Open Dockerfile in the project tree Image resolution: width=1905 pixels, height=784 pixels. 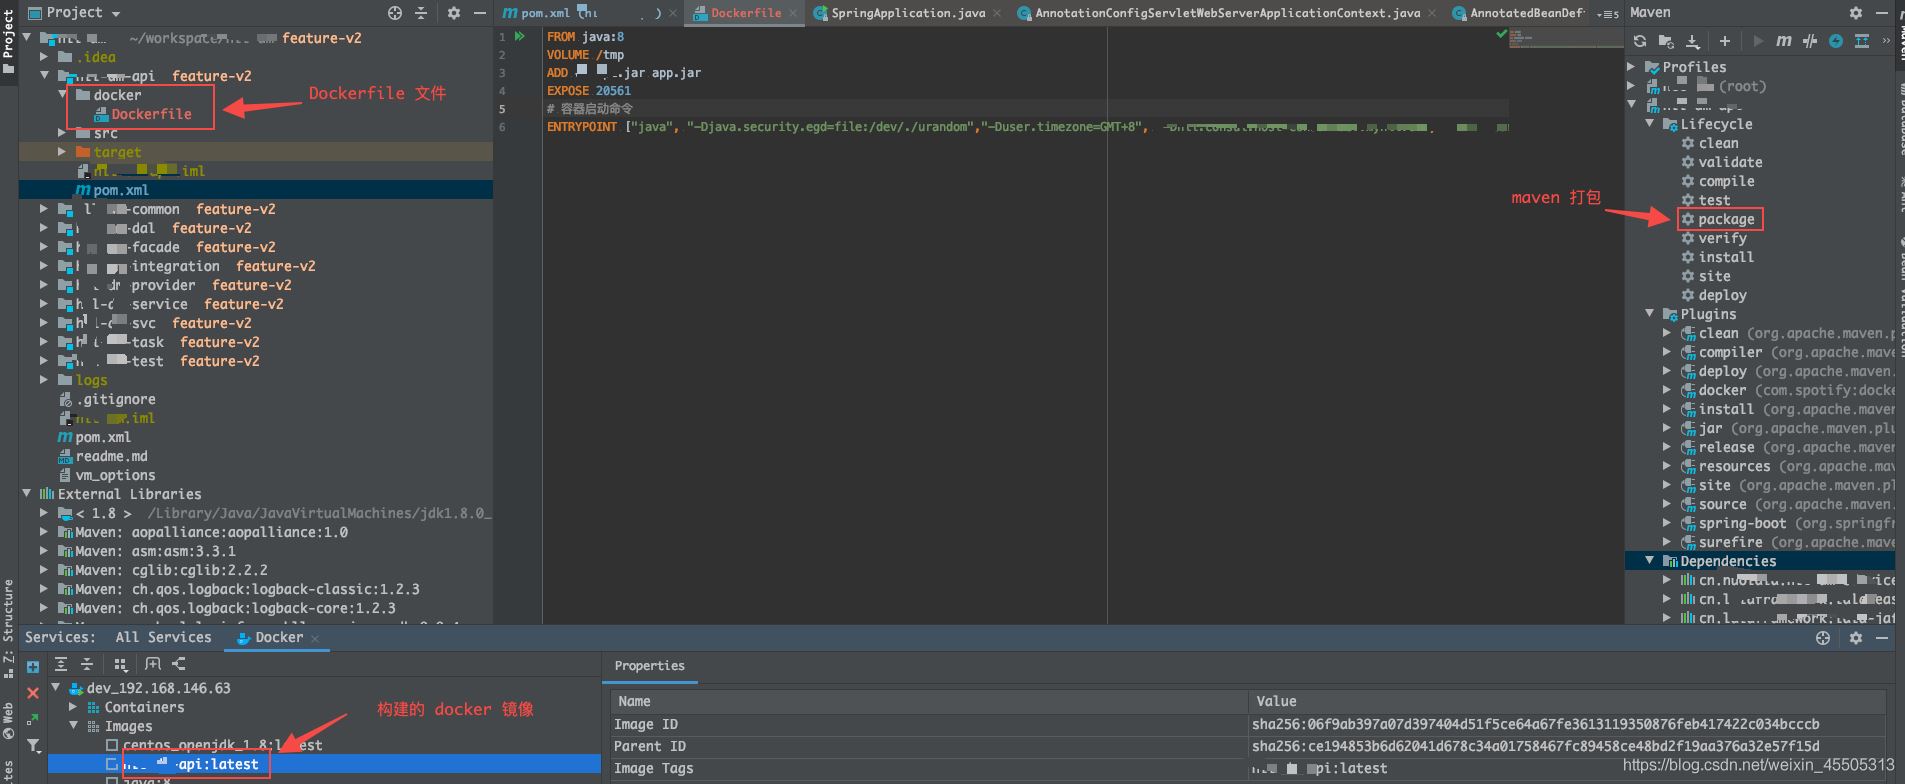pos(151,114)
